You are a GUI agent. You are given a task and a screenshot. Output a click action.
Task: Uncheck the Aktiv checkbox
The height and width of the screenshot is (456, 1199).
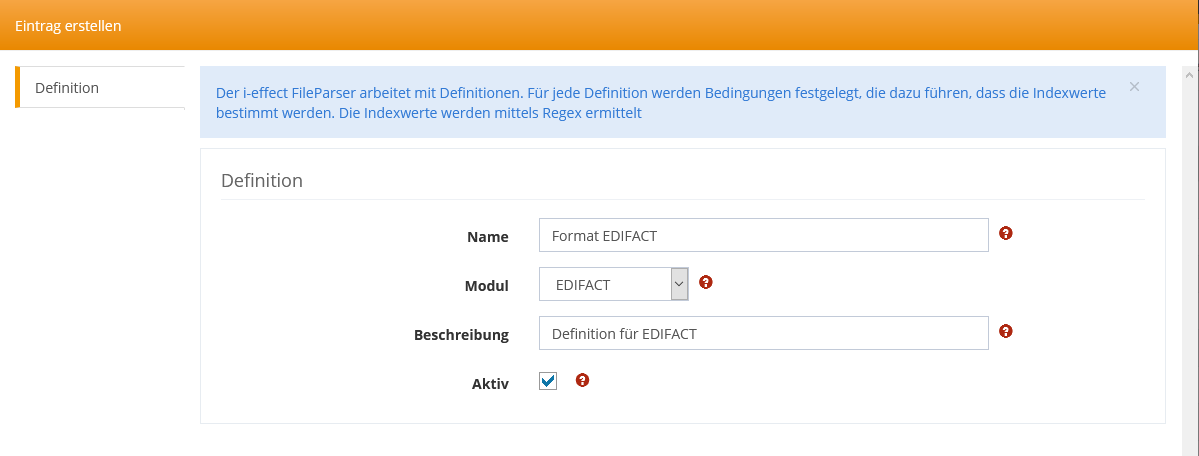point(548,381)
